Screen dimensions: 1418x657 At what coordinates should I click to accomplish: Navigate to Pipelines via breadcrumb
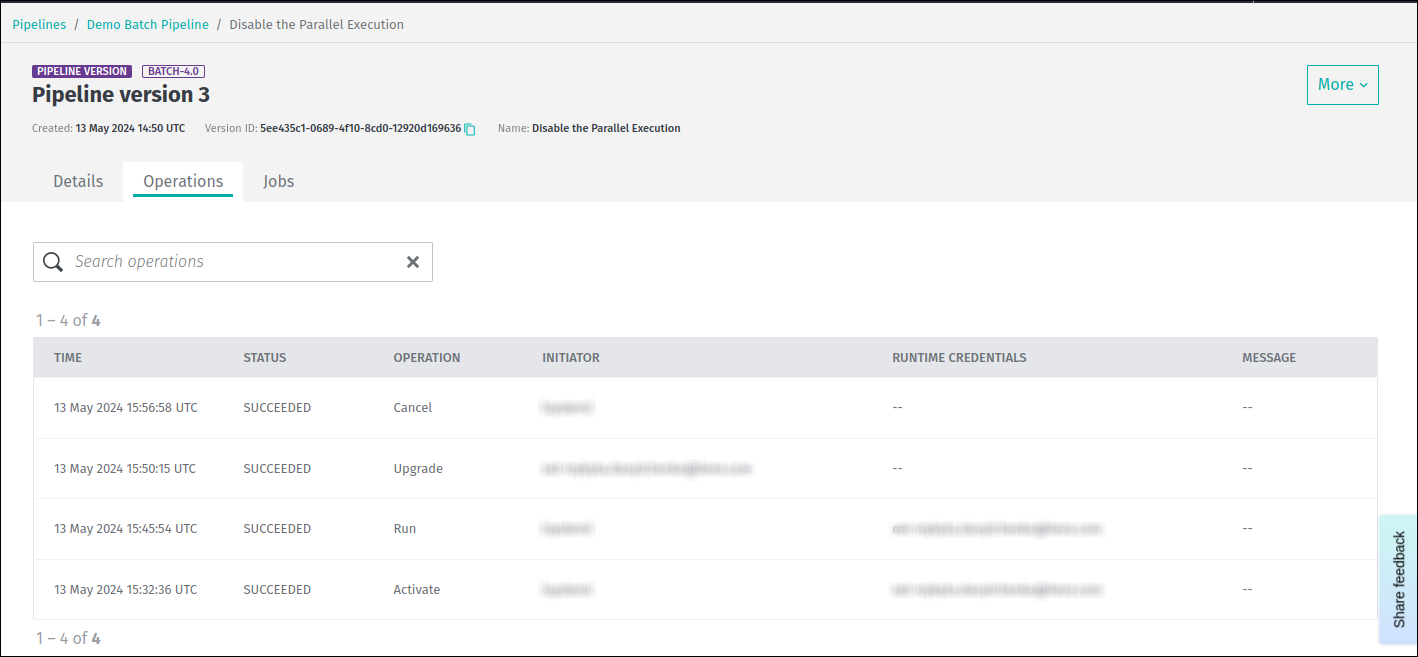39,24
